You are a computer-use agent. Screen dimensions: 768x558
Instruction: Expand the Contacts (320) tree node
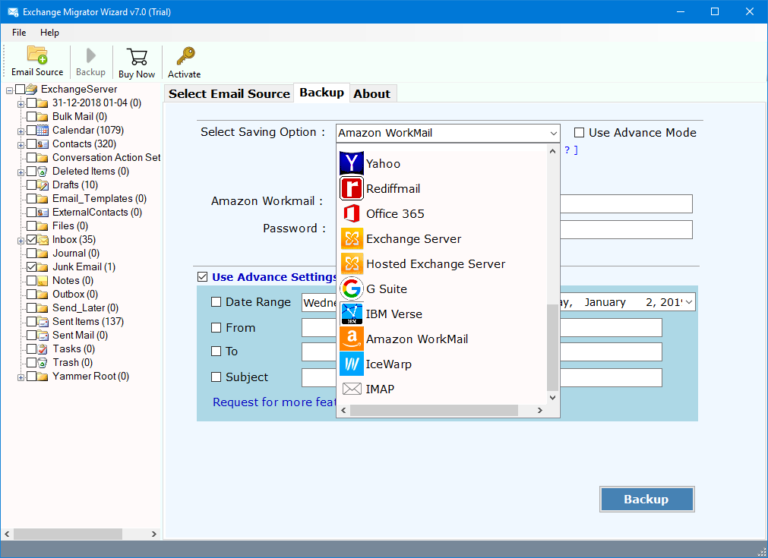click(x=21, y=145)
